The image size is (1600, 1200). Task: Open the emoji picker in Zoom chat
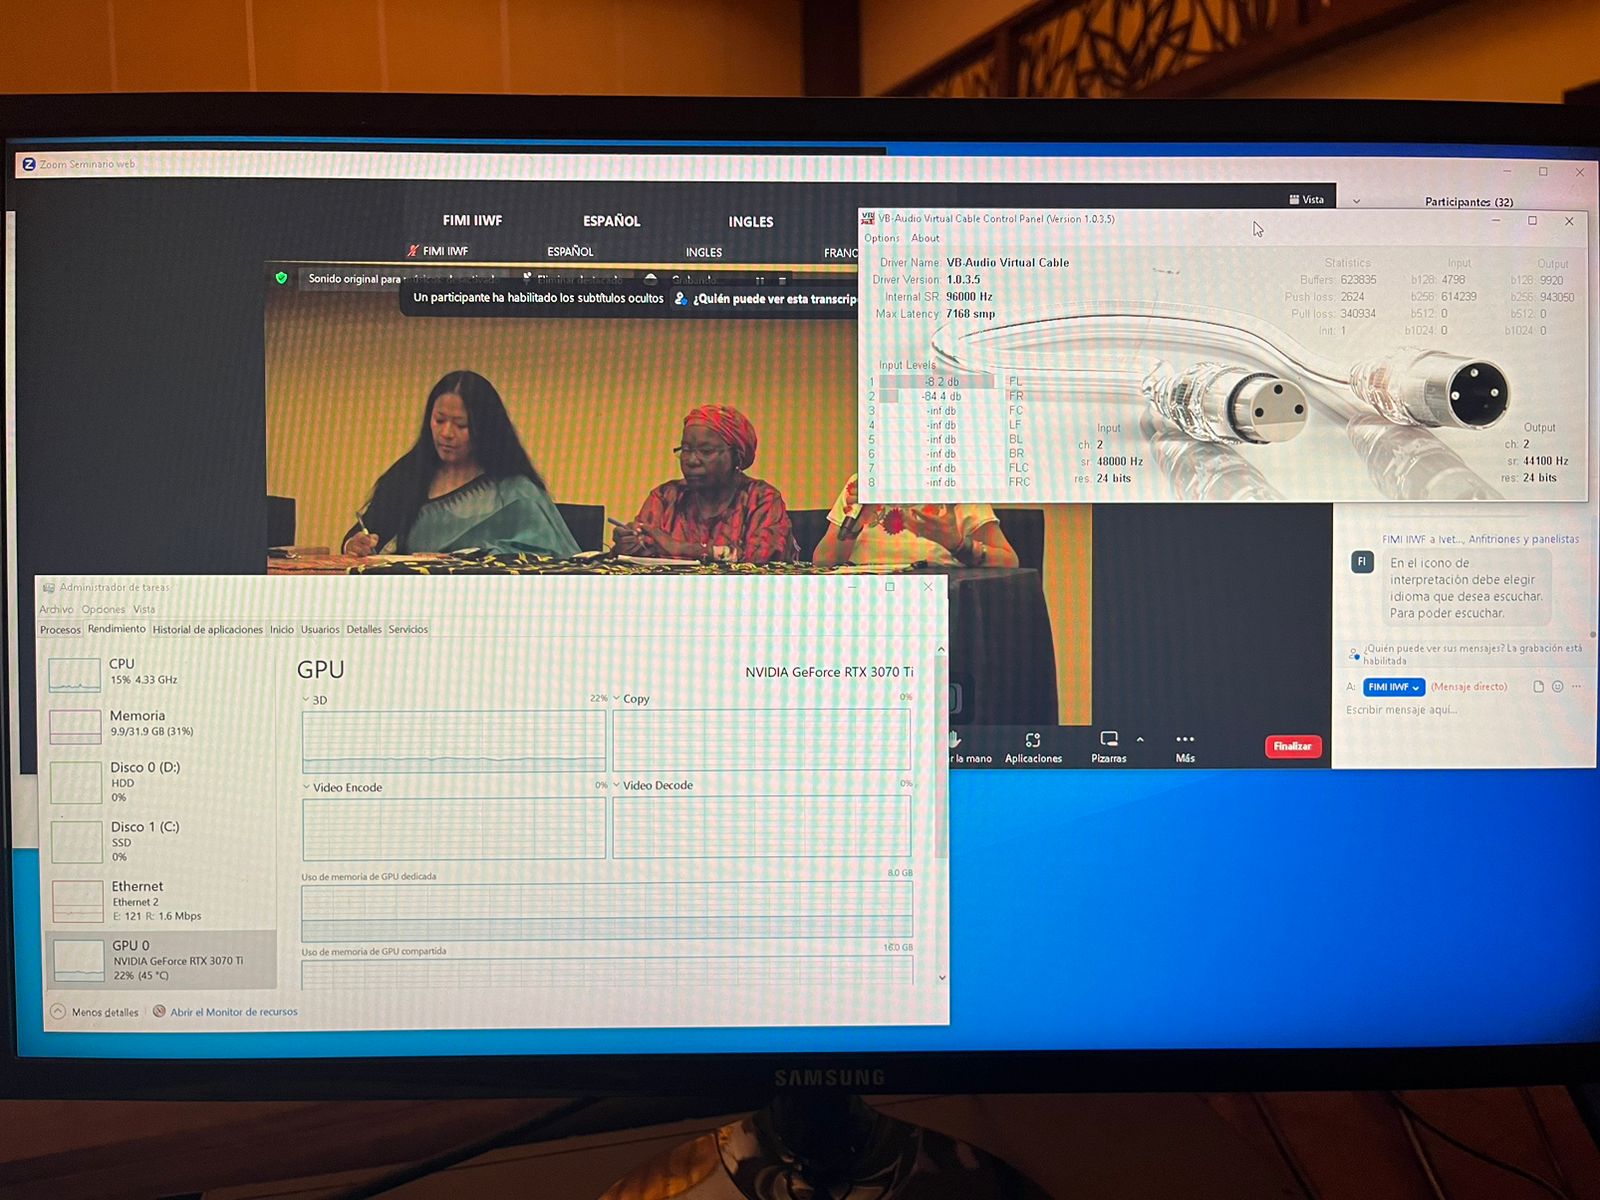[1557, 687]
